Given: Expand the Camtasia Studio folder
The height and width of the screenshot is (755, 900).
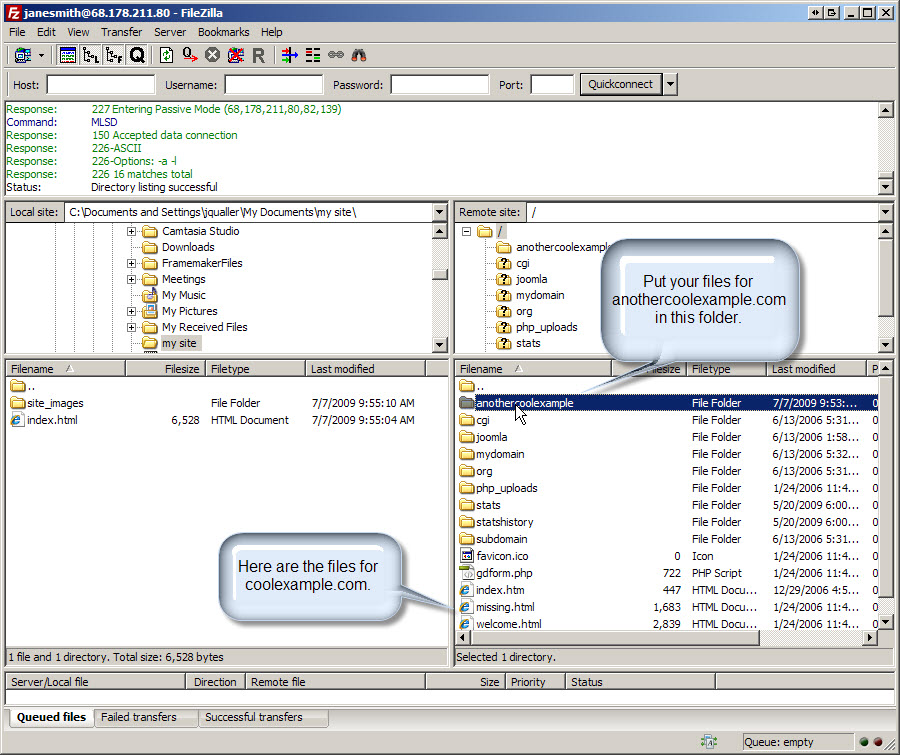Looking at the screenshot, I should click(131, 231).
